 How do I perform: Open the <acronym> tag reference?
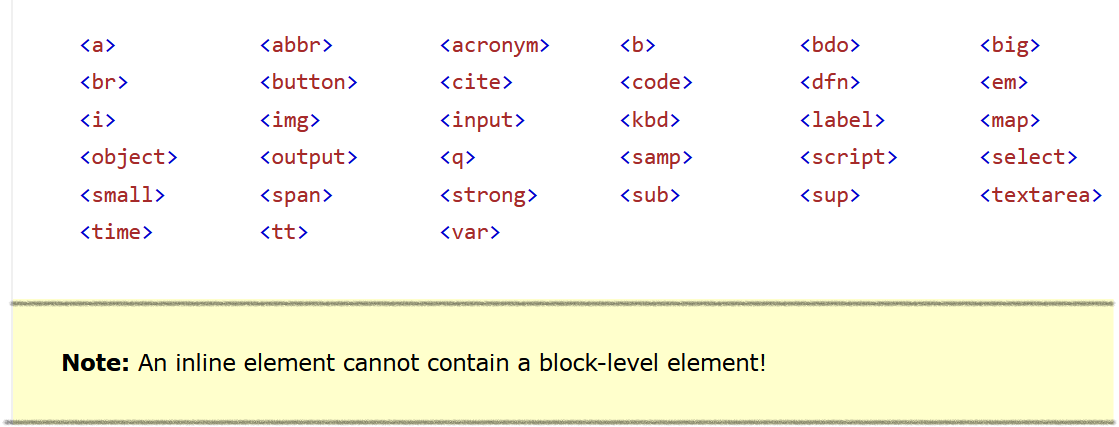[x=495, y=45]
